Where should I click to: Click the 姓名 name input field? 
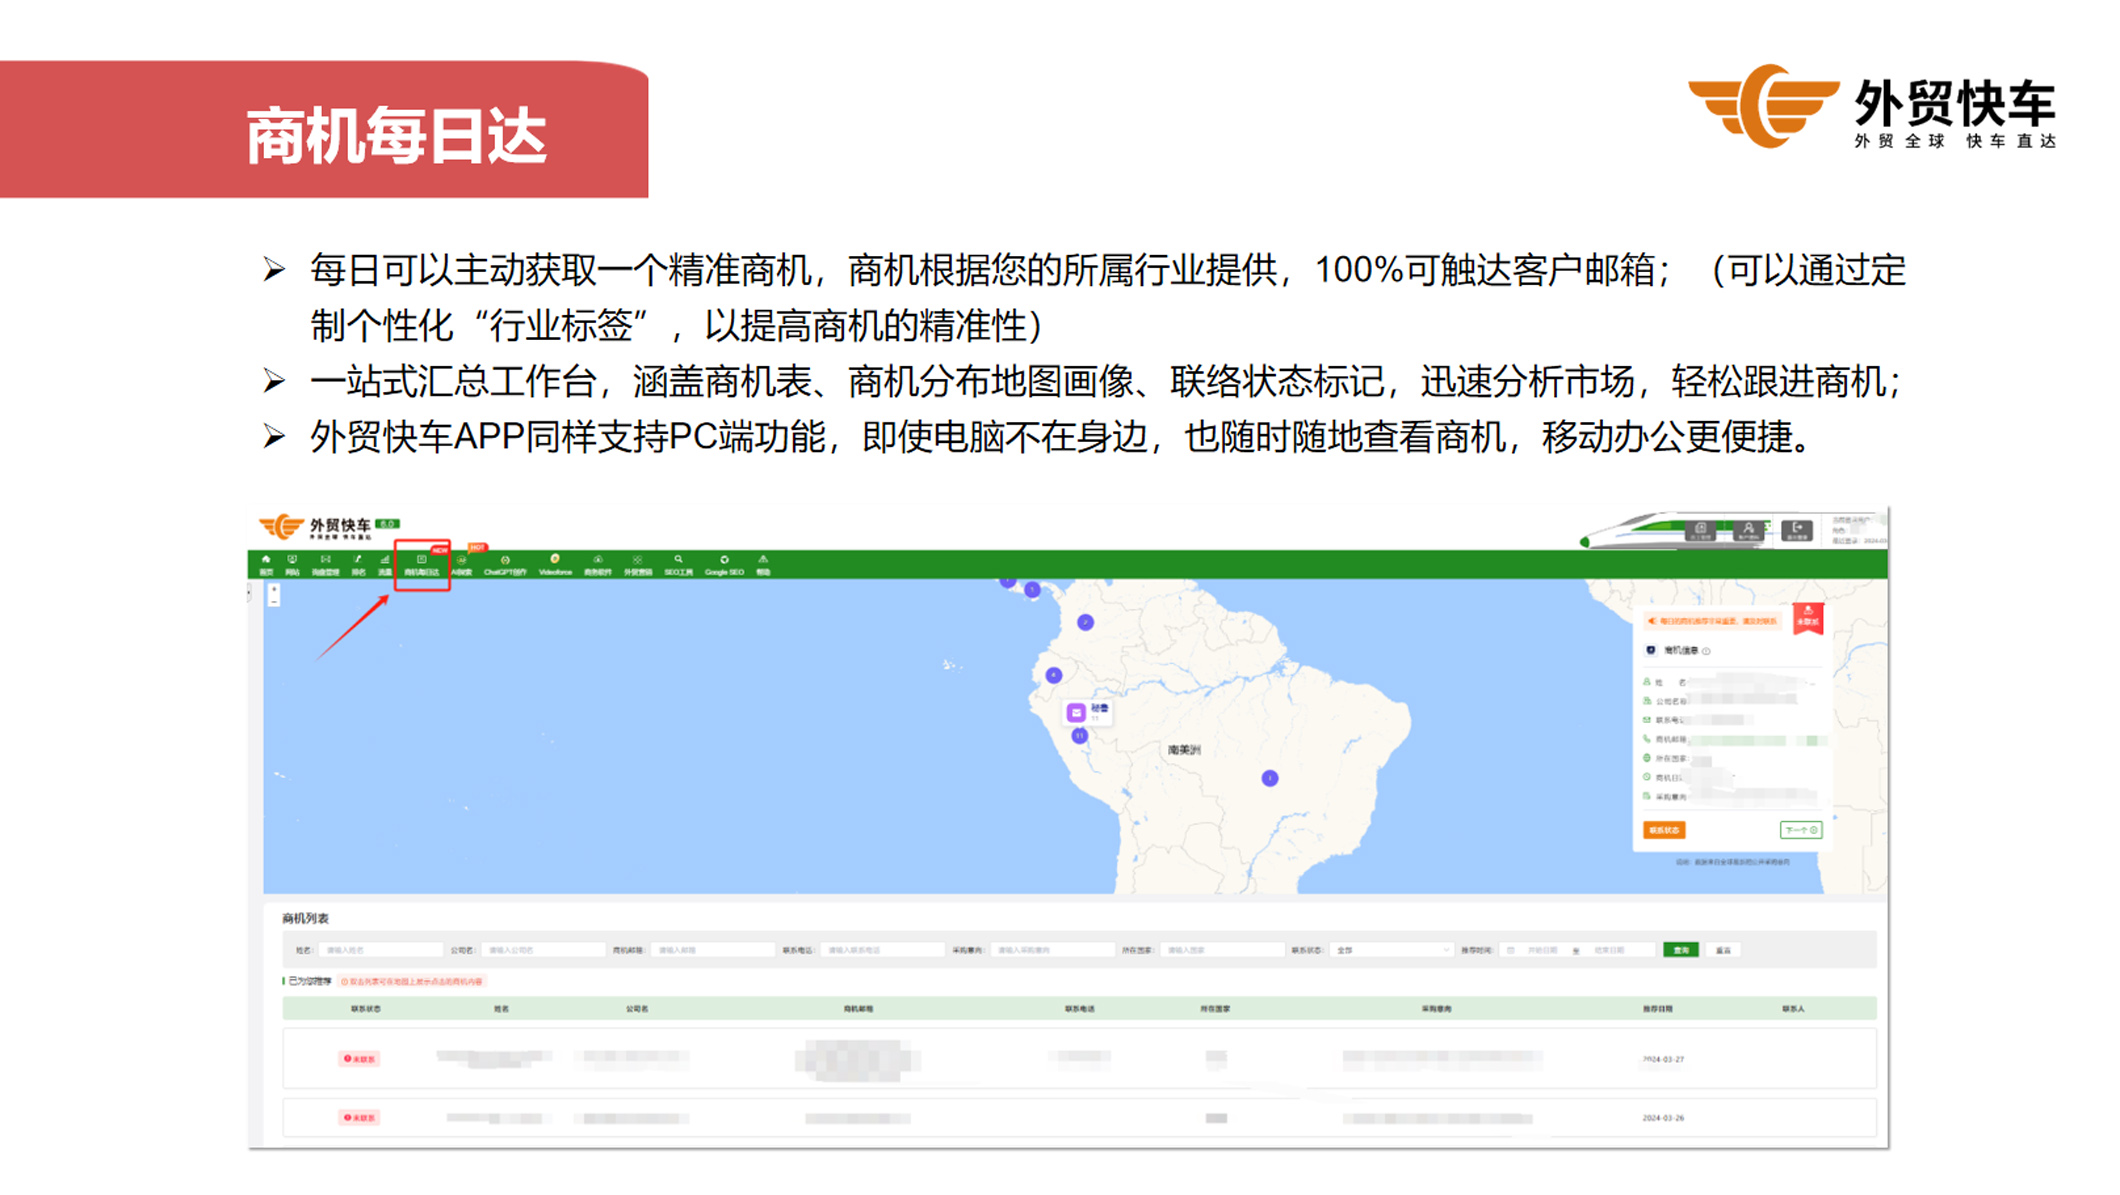(x=380, y=950)
